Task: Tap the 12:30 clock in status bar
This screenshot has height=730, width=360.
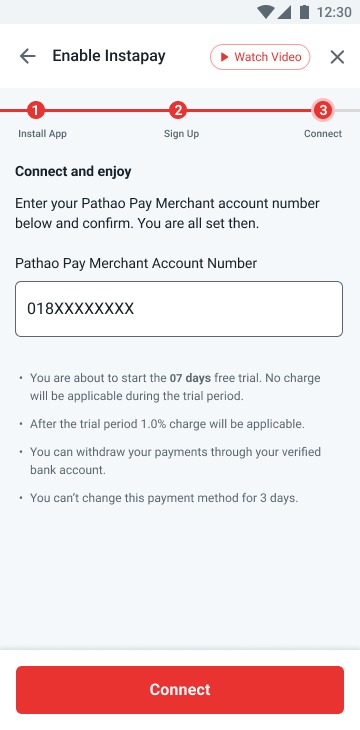Action: (x=334, y=12)
